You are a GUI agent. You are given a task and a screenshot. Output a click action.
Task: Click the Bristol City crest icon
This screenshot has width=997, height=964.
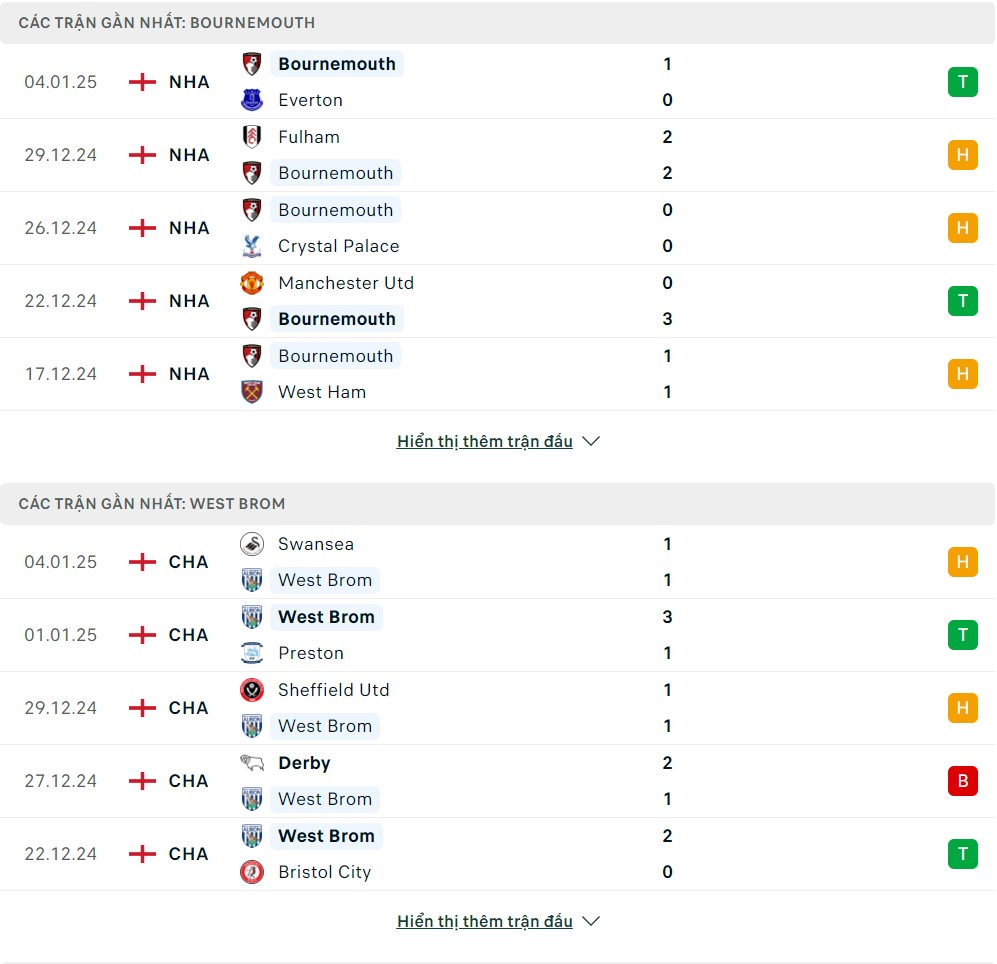[x=252, y=872]
